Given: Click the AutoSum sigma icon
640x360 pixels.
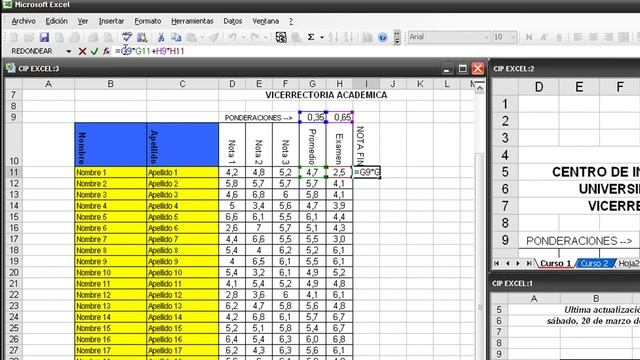Looking at the screenshot, I should [x=311, y=38].
